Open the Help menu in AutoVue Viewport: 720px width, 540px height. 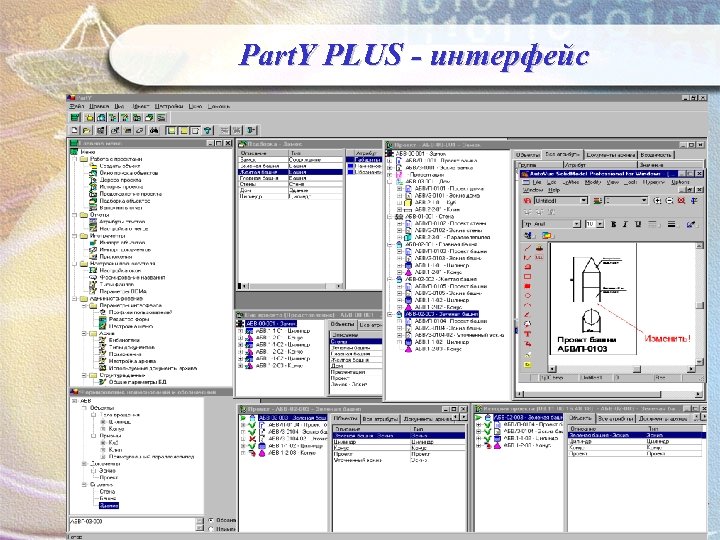click(x=554, y=190)
